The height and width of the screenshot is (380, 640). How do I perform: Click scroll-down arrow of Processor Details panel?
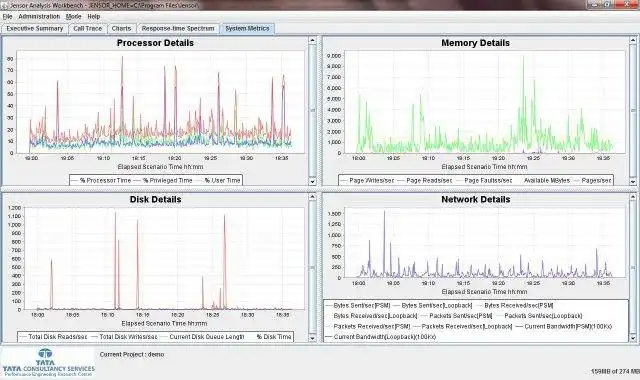pos(312,182)
